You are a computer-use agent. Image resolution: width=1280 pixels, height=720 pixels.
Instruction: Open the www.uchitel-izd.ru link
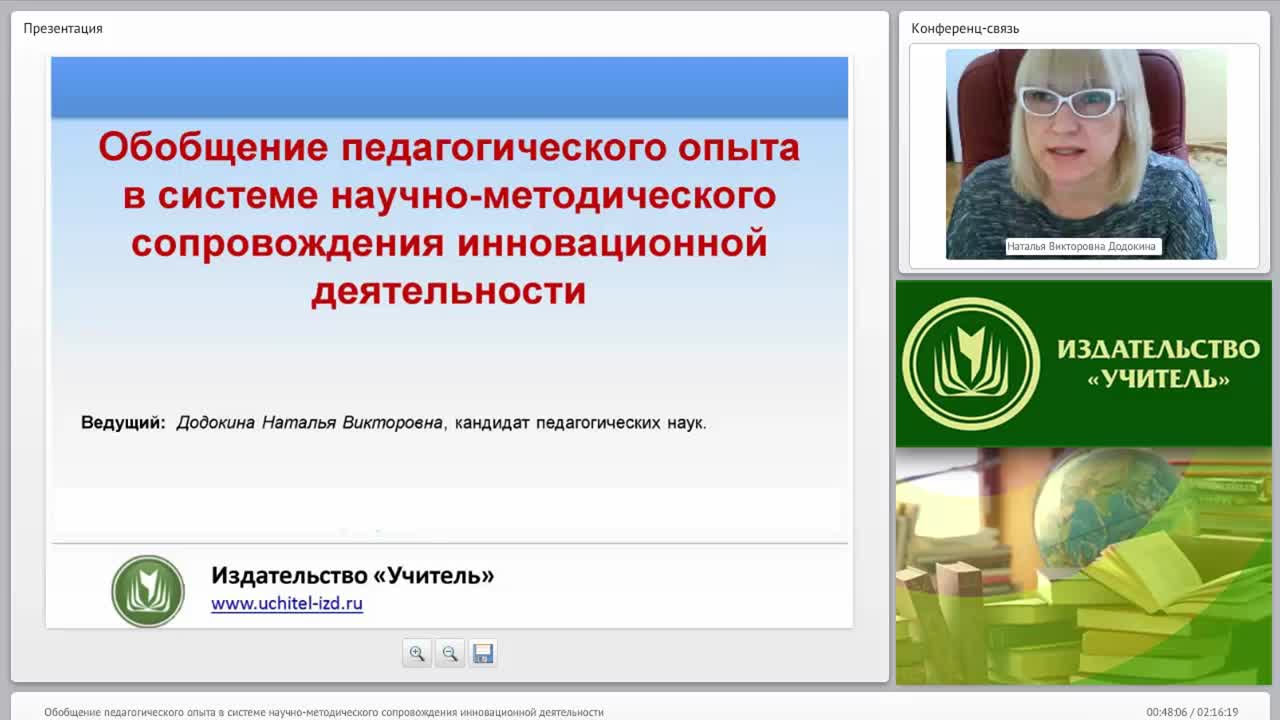(x=287, y=604)
